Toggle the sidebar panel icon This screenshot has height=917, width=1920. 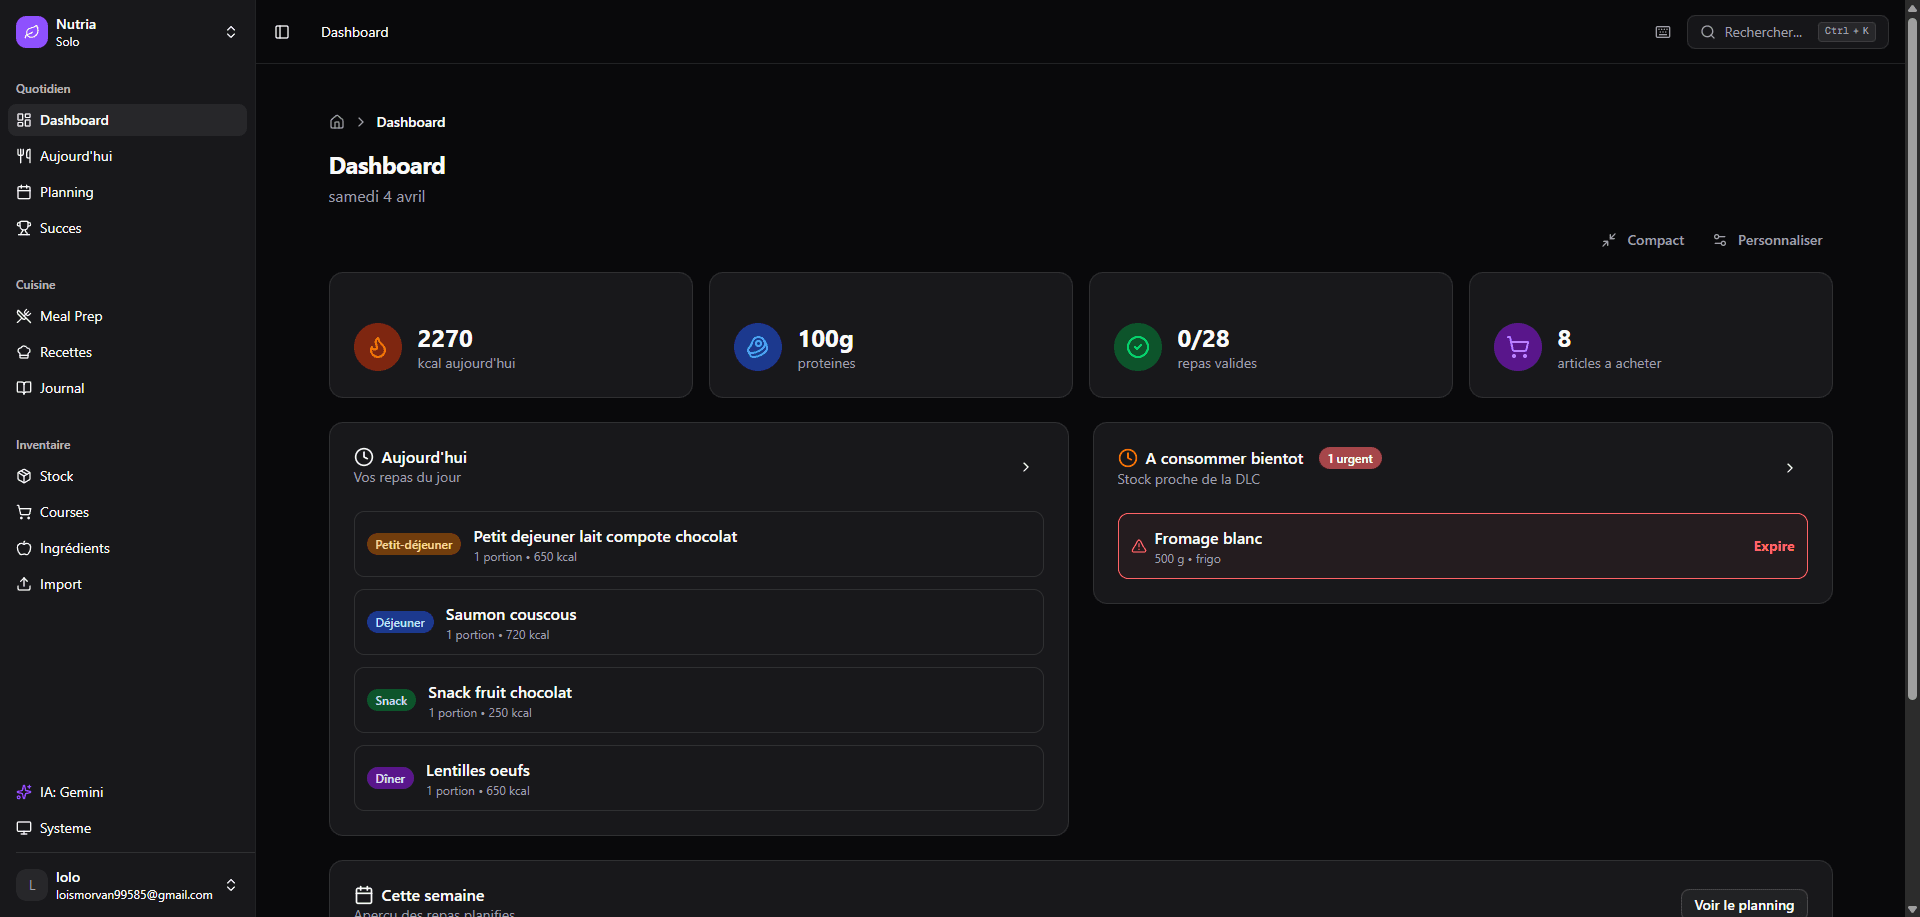pyautogui.click(x=282, y=32)
